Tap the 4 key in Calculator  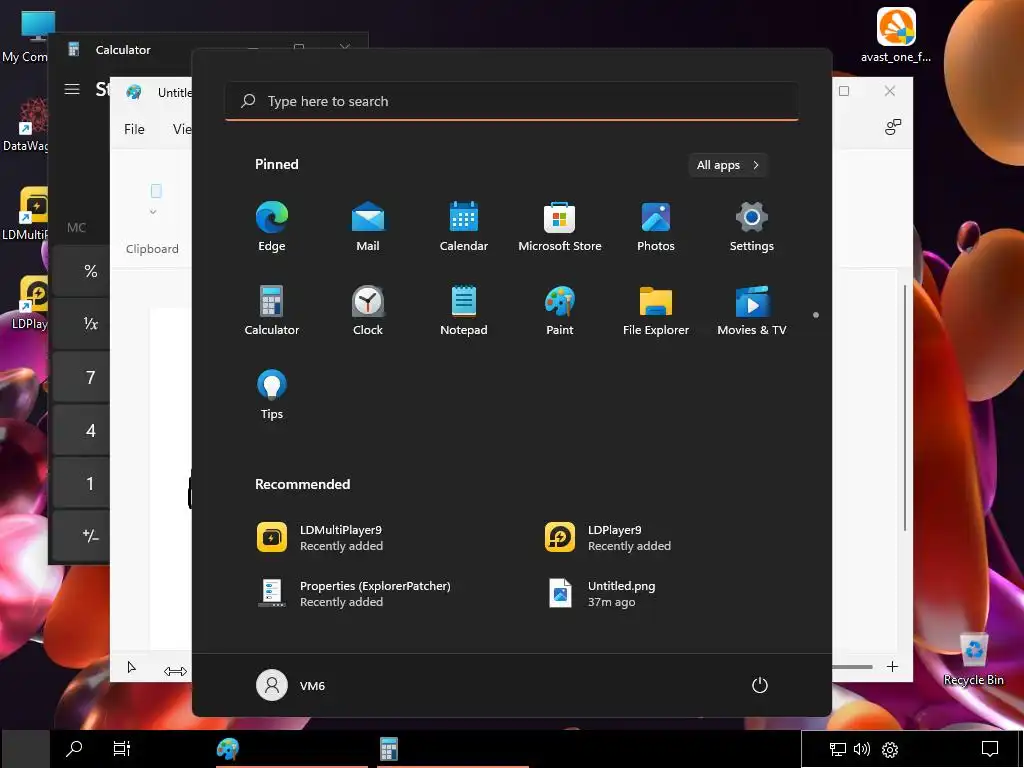tap(81, 430)
